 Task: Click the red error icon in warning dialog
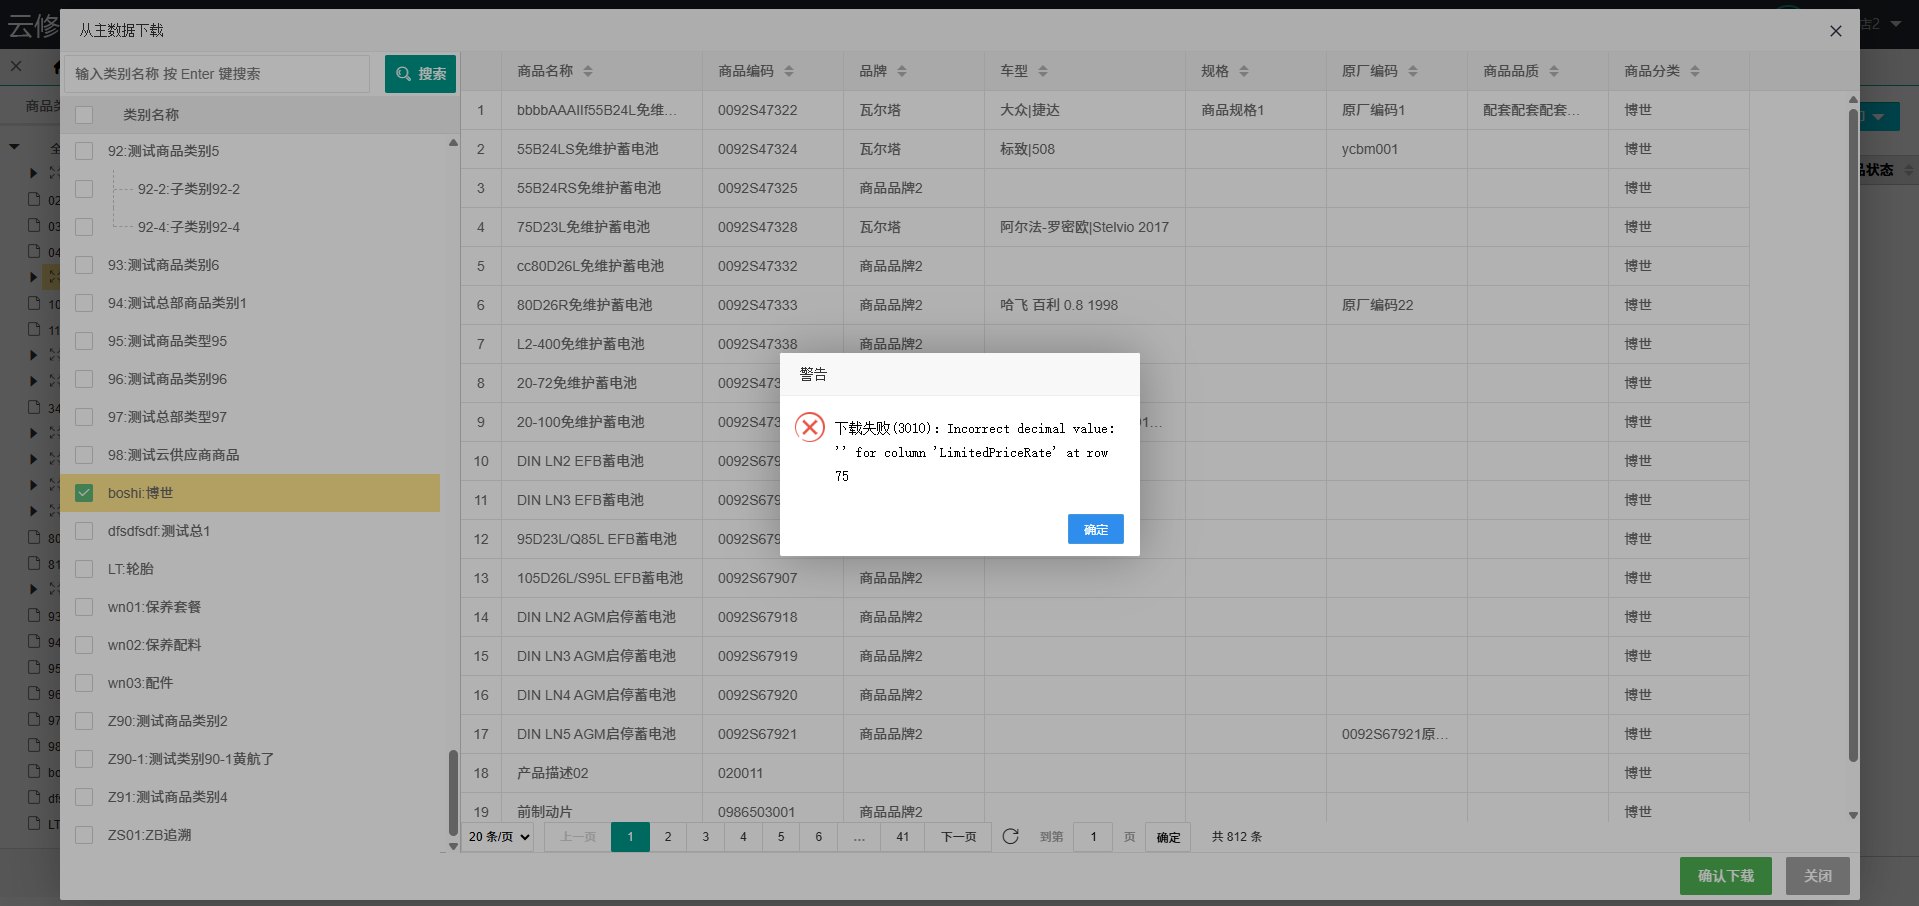(x=810, y=428)
